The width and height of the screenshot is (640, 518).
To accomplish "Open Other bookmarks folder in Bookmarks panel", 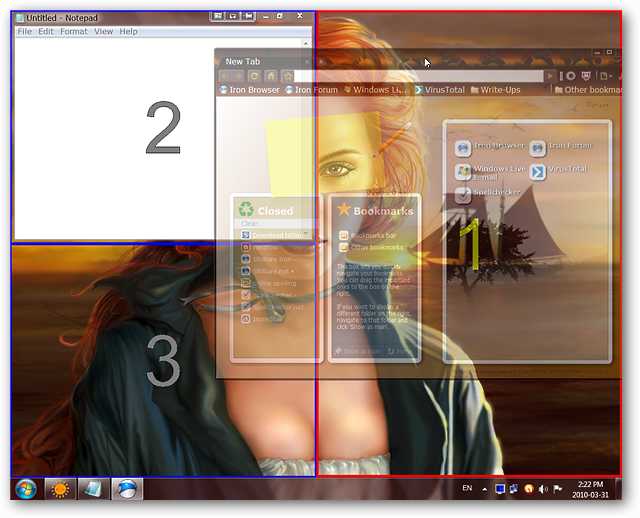I will 371,247.
